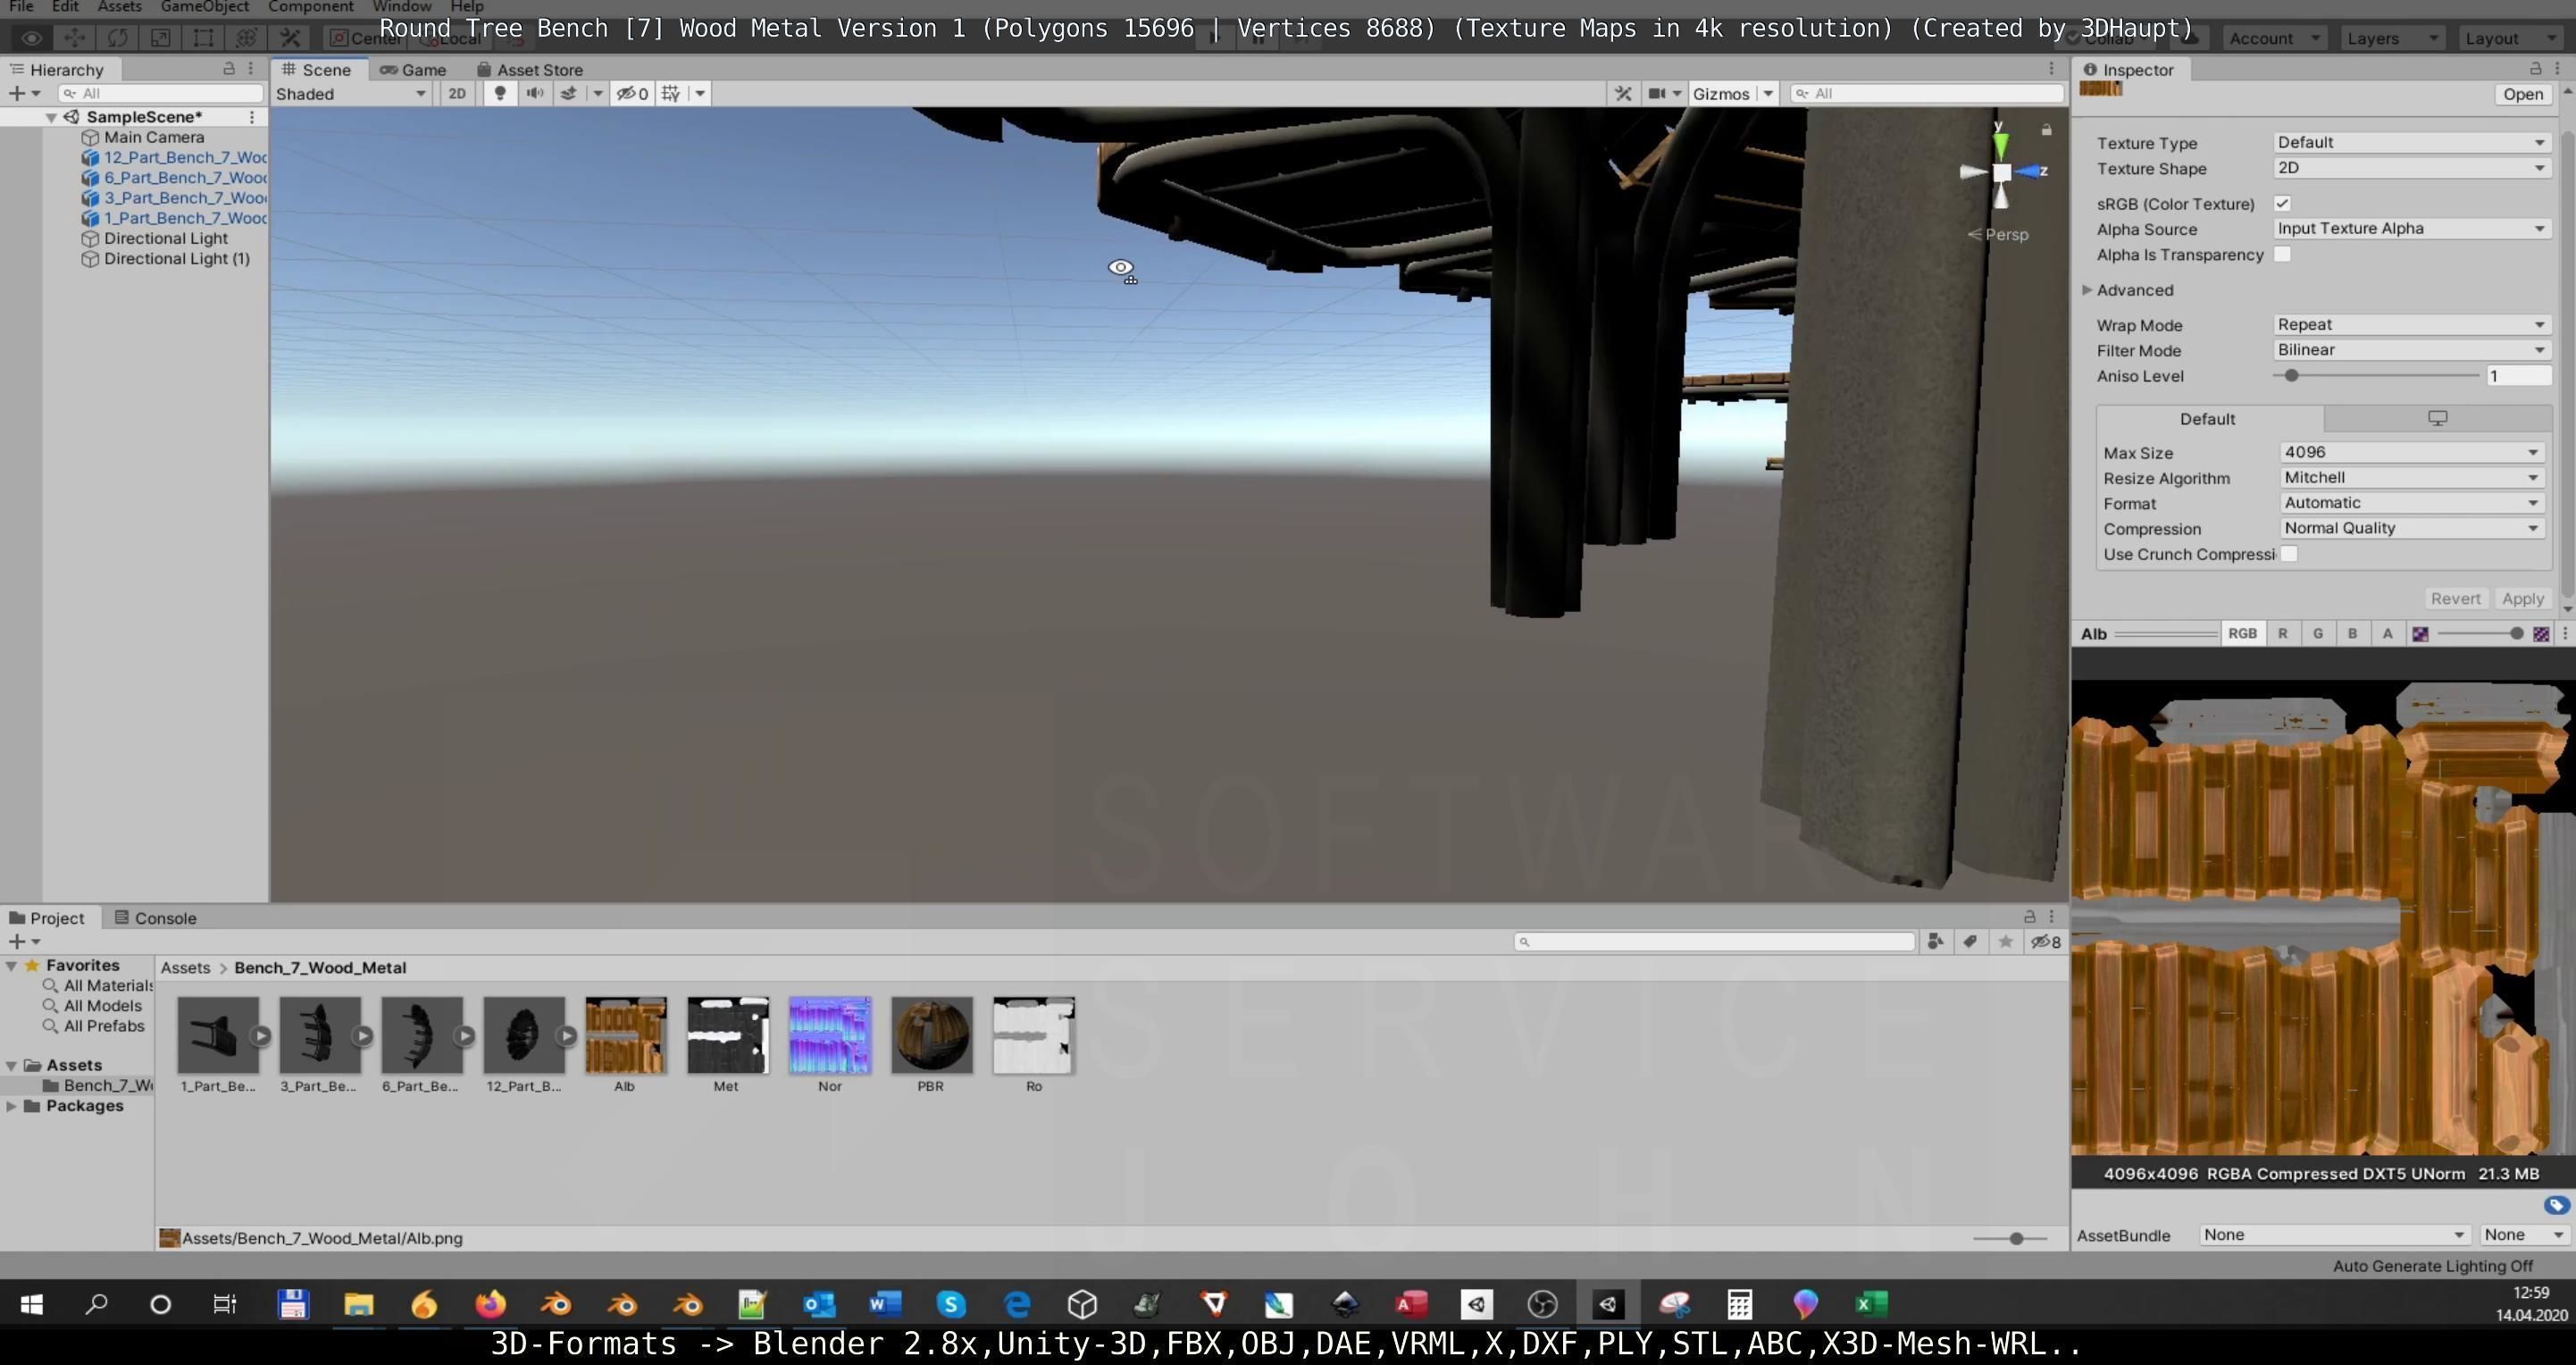The width and height of the screenshot is (2576, 1365).
Task: Click the Apply button in Inspector
Action: pyautogui.click(x=2522, y=598)
